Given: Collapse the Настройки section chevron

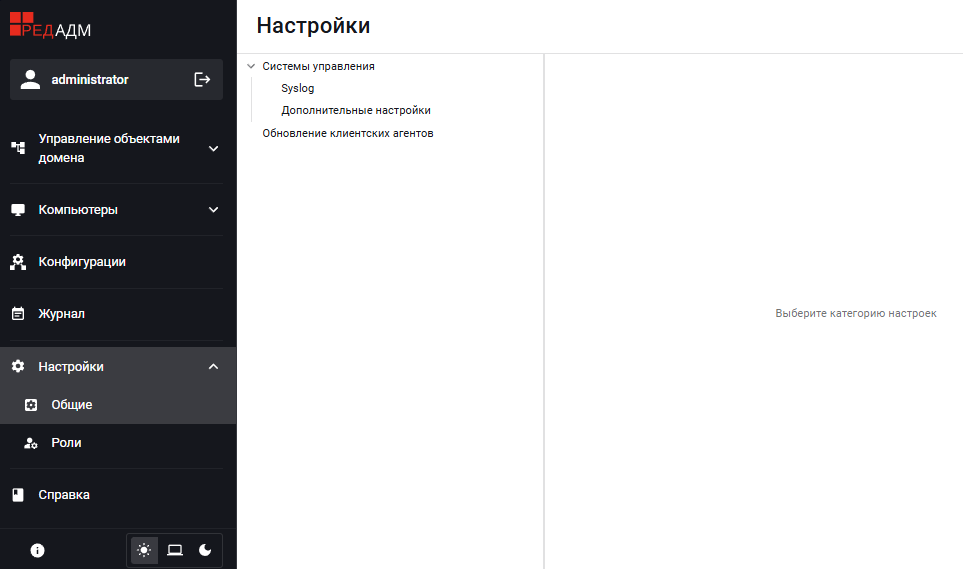Looking at the screenshot, I should 213,367.
